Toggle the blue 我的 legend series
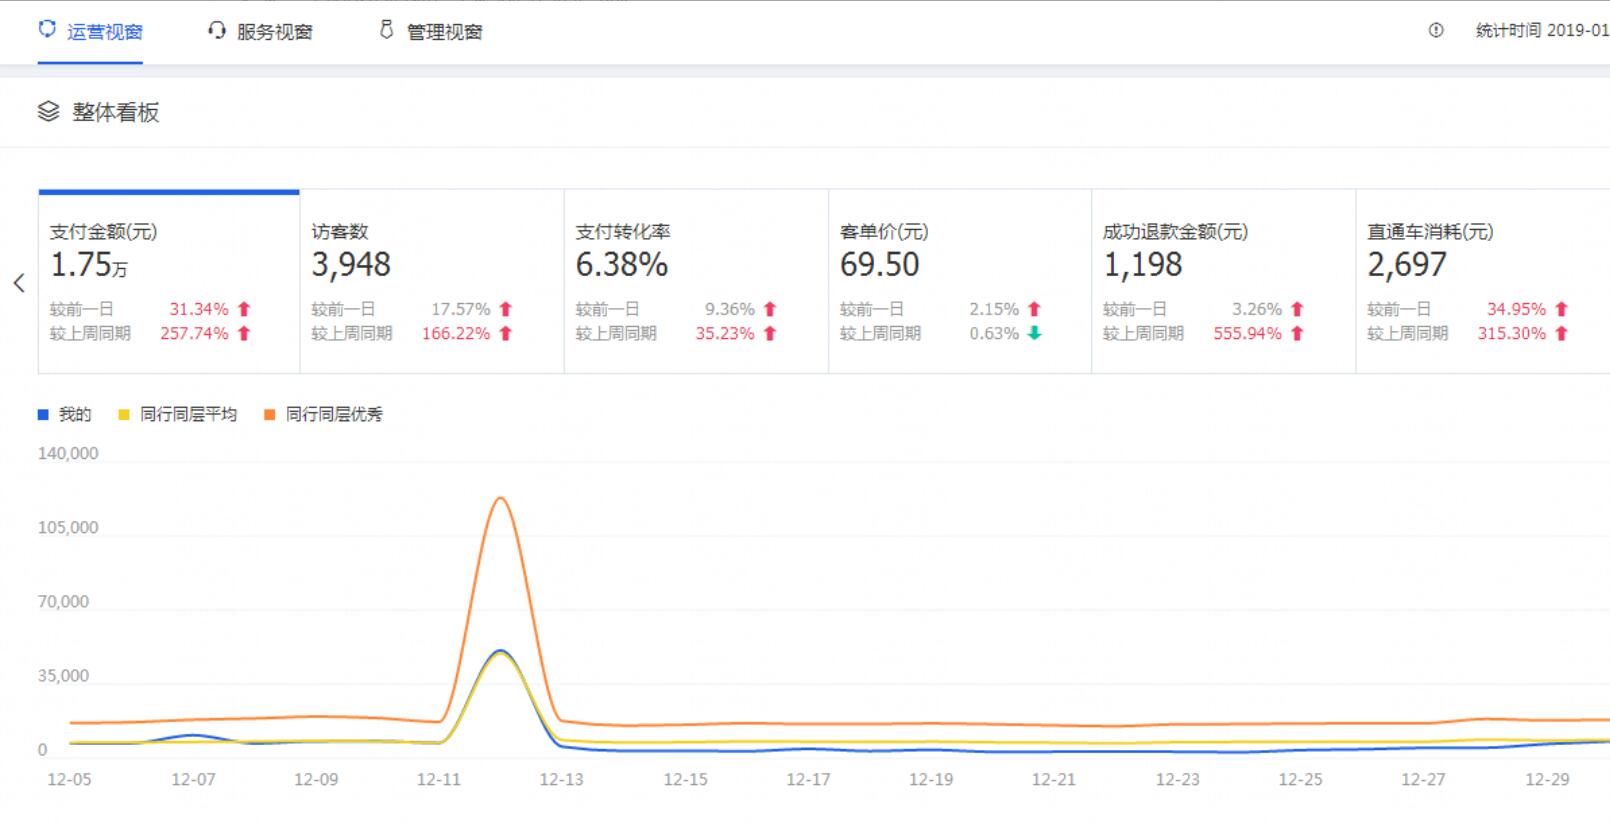Screen dimensions: 1610x824 click(65, 414)
